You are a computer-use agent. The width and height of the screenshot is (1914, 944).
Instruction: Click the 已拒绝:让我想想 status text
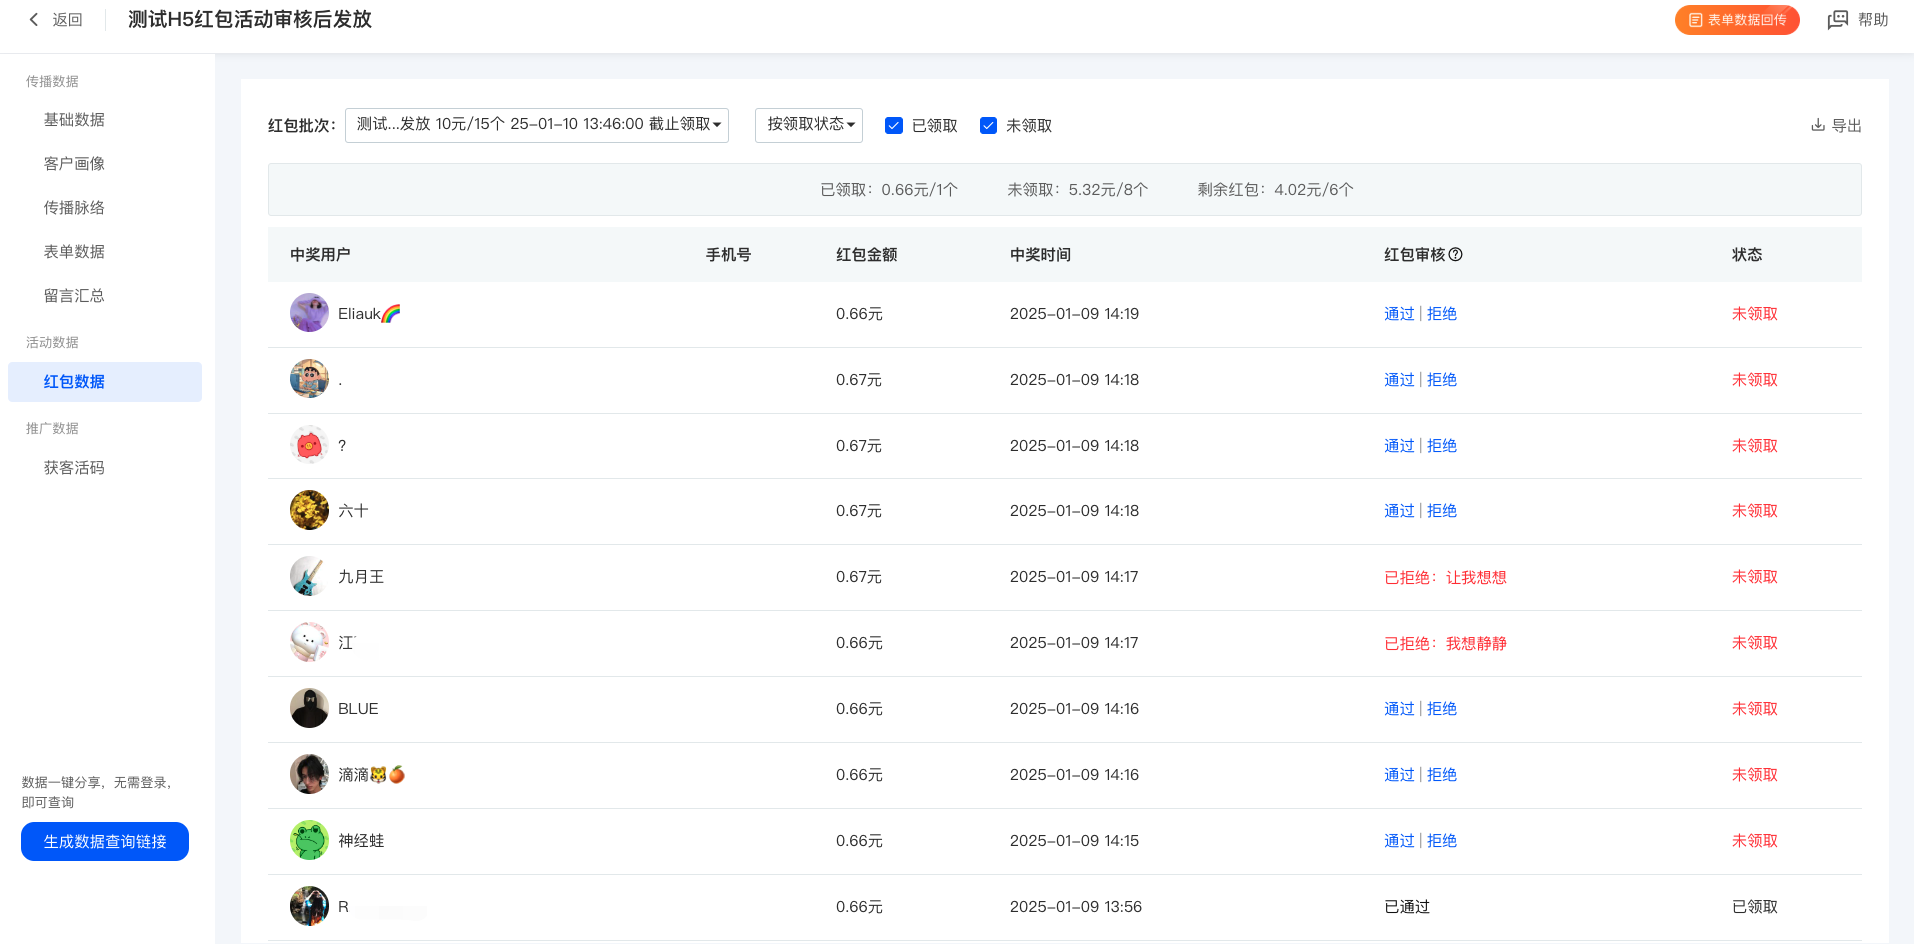coord(1445,577)
